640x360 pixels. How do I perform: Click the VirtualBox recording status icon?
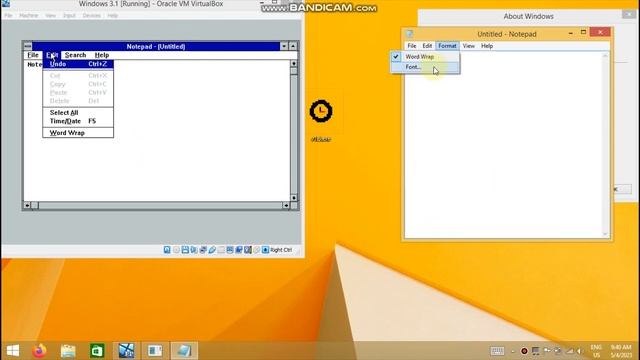pos(239,250)
